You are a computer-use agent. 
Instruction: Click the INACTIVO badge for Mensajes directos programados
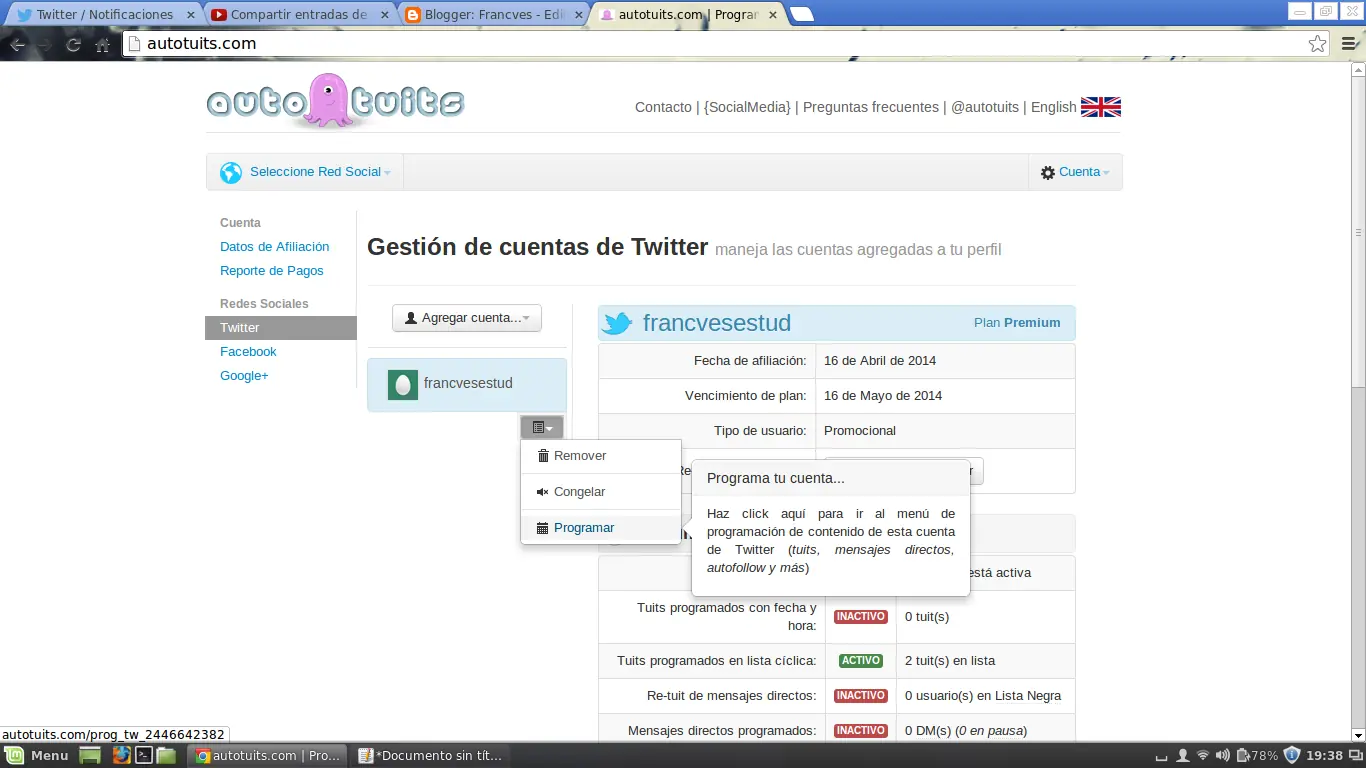[861, 731]
